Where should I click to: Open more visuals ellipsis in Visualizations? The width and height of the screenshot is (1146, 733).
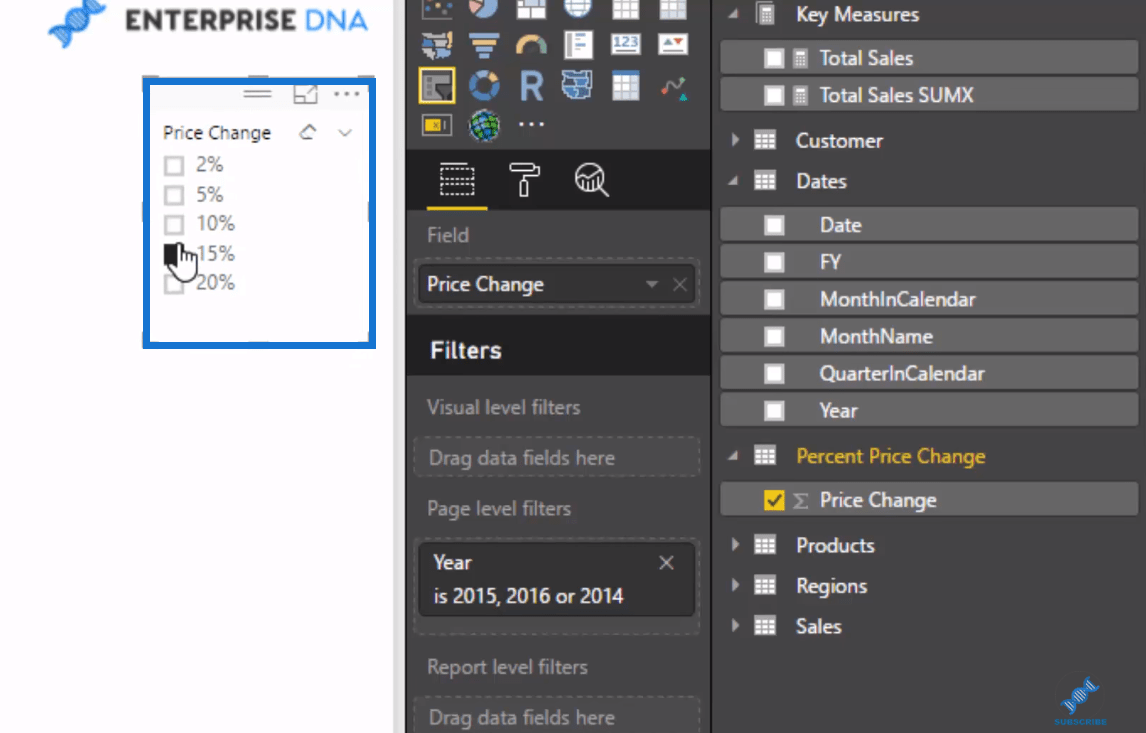pos(531,124)
